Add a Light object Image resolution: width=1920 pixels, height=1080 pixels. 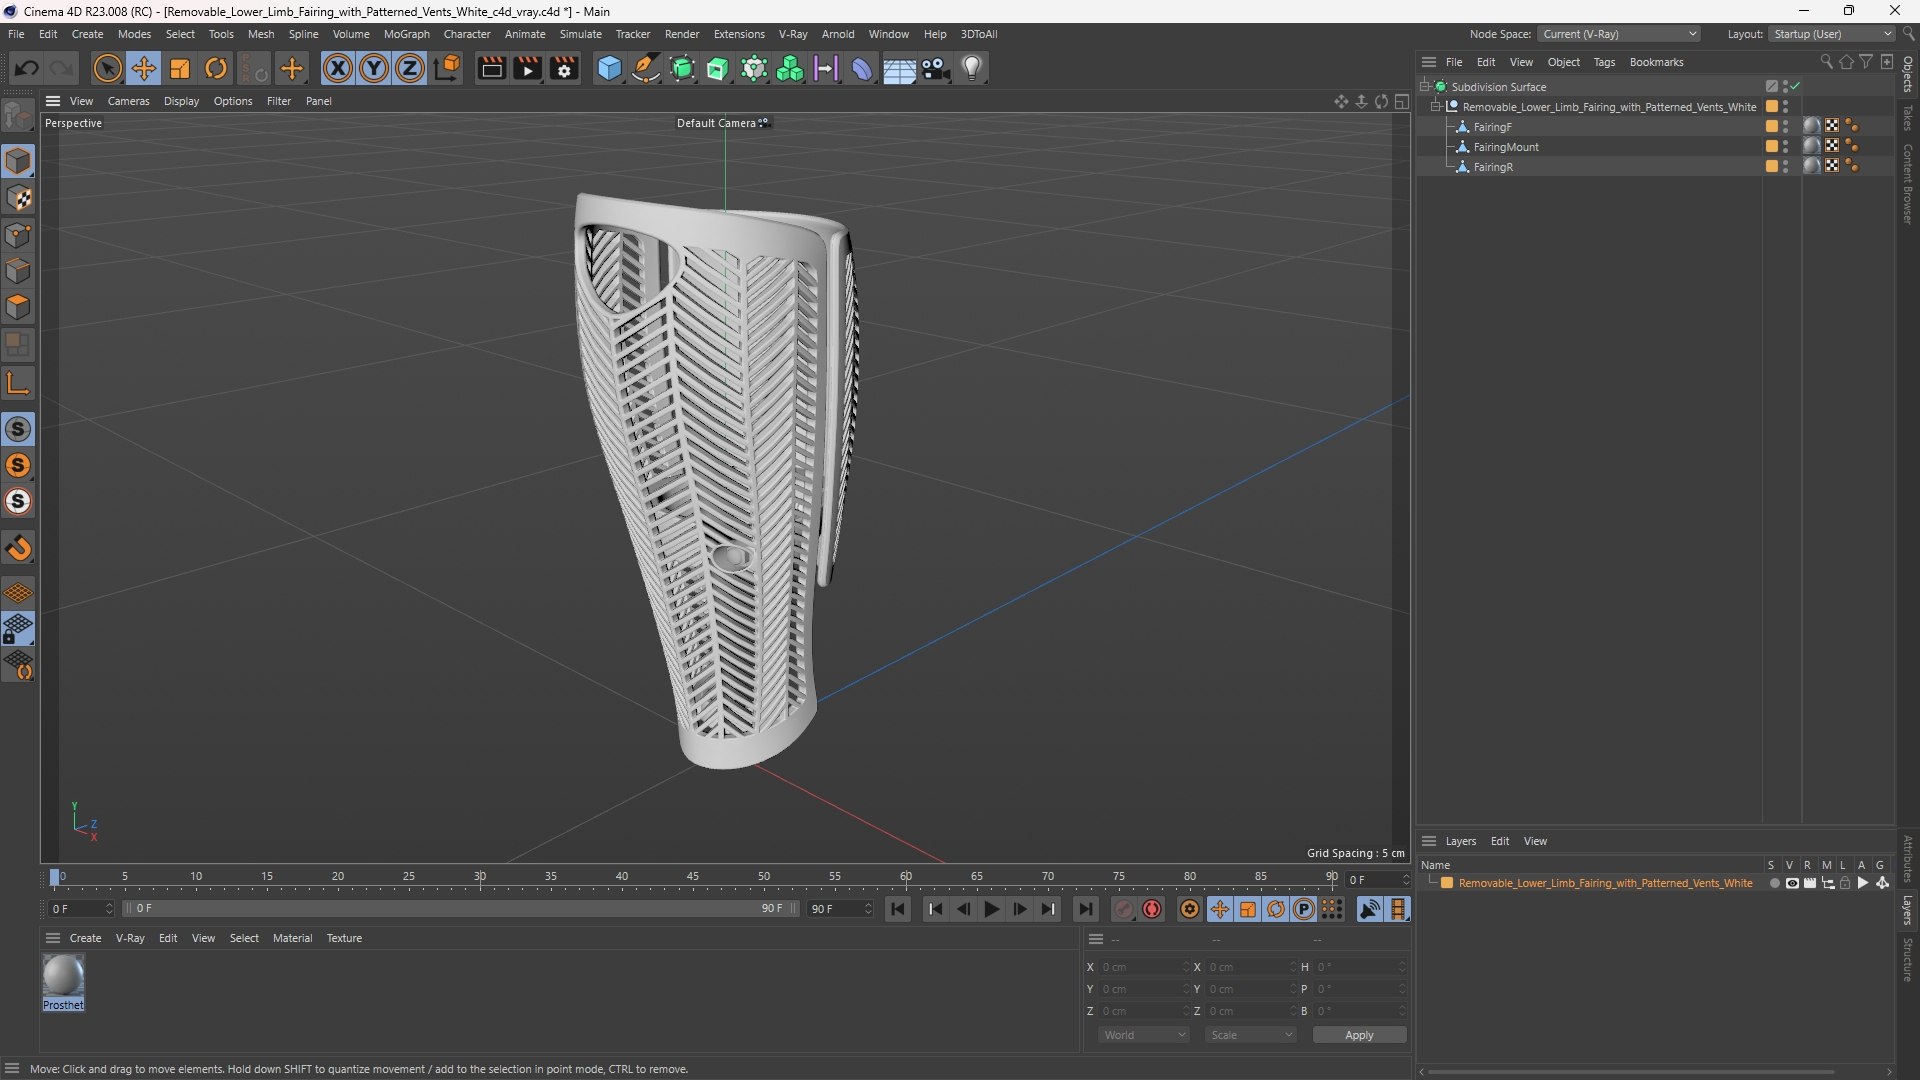click(972, 68)
